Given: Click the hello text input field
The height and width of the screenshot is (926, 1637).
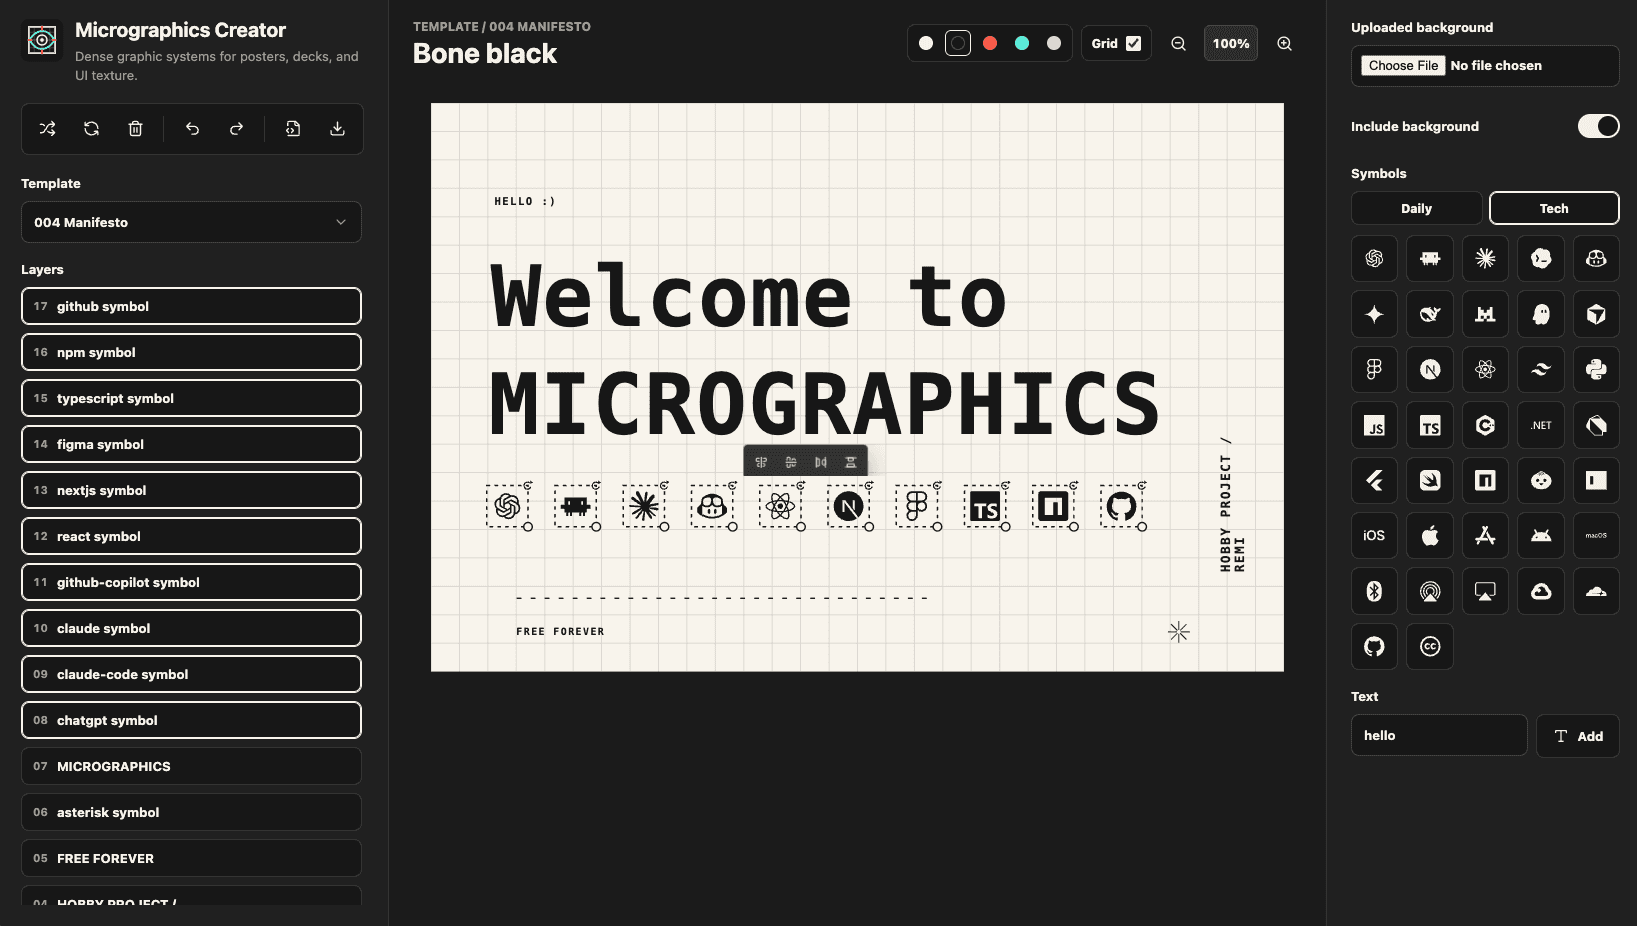Looking at the screenshot, I should click(1439, 736).
